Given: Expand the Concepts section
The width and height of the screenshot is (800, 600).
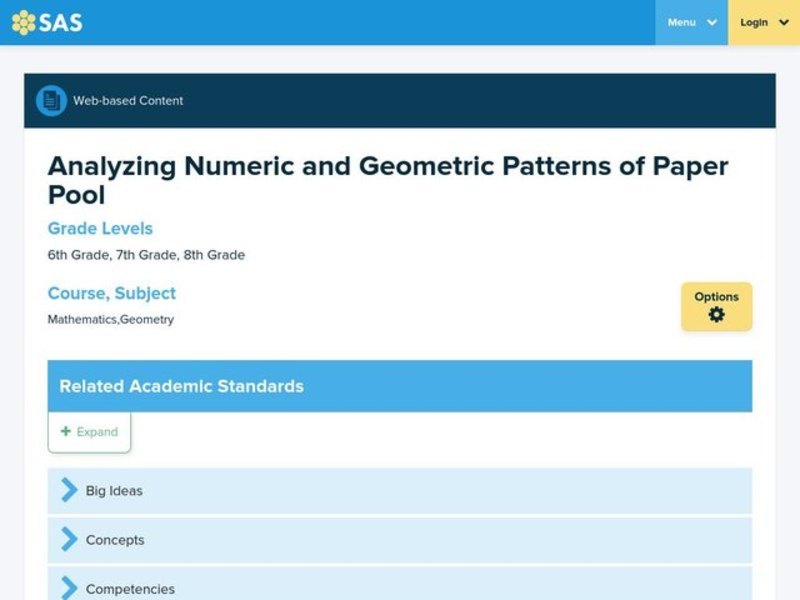Looking at the screenshot, I should (x=114, y=540).
